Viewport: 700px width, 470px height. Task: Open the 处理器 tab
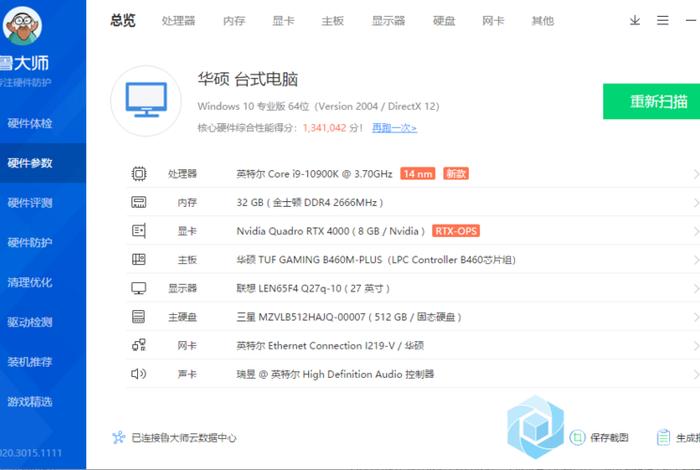pyautogui.click(x=179, y=21)
